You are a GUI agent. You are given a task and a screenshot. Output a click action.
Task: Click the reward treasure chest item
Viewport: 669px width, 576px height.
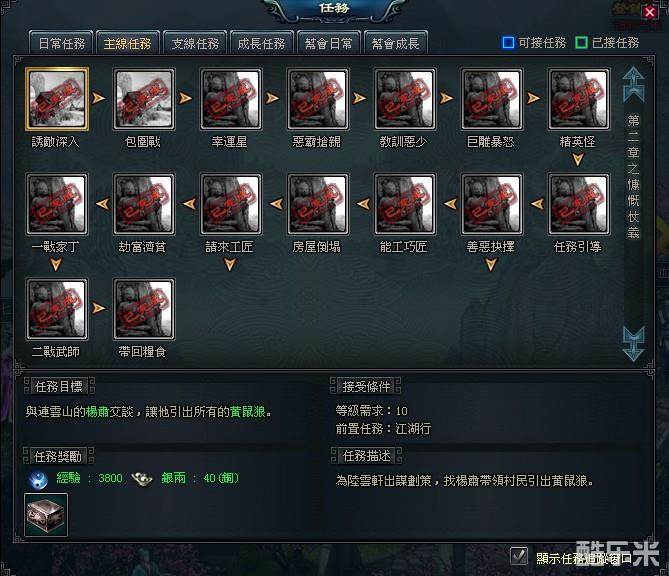click(x=46, y=515)
